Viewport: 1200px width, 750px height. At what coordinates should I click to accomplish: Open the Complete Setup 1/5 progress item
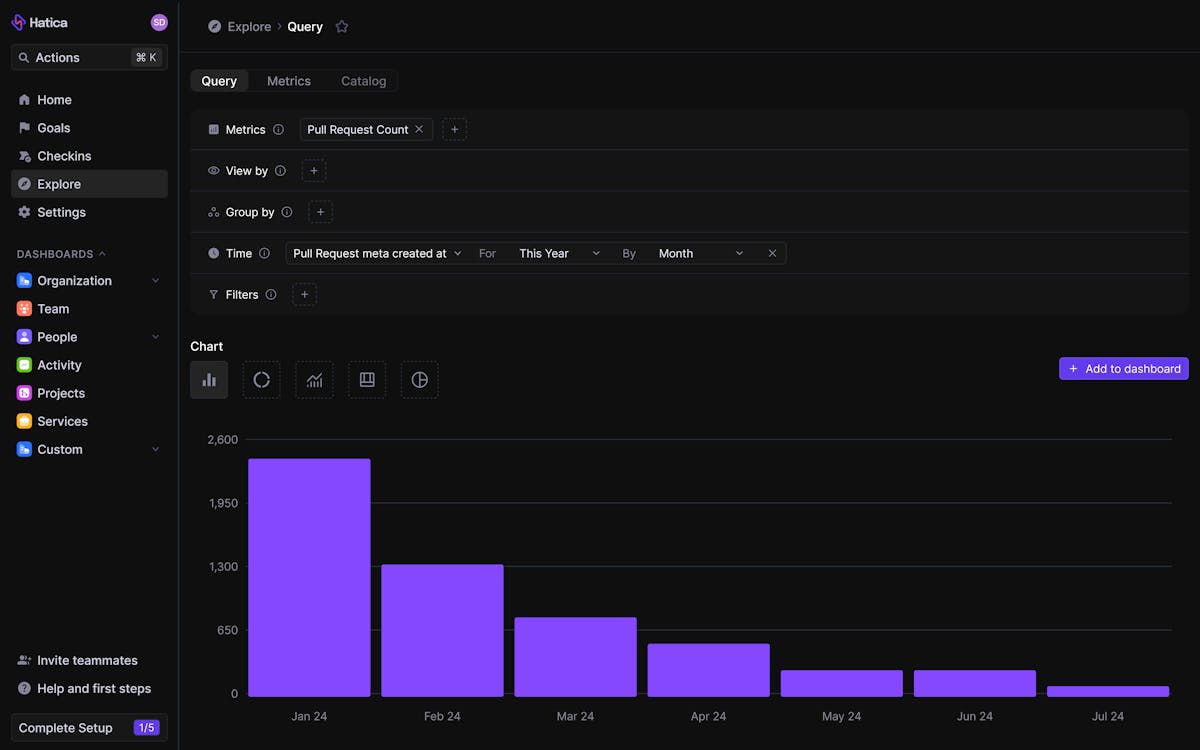pyautogui.click(x=88, y=727)
